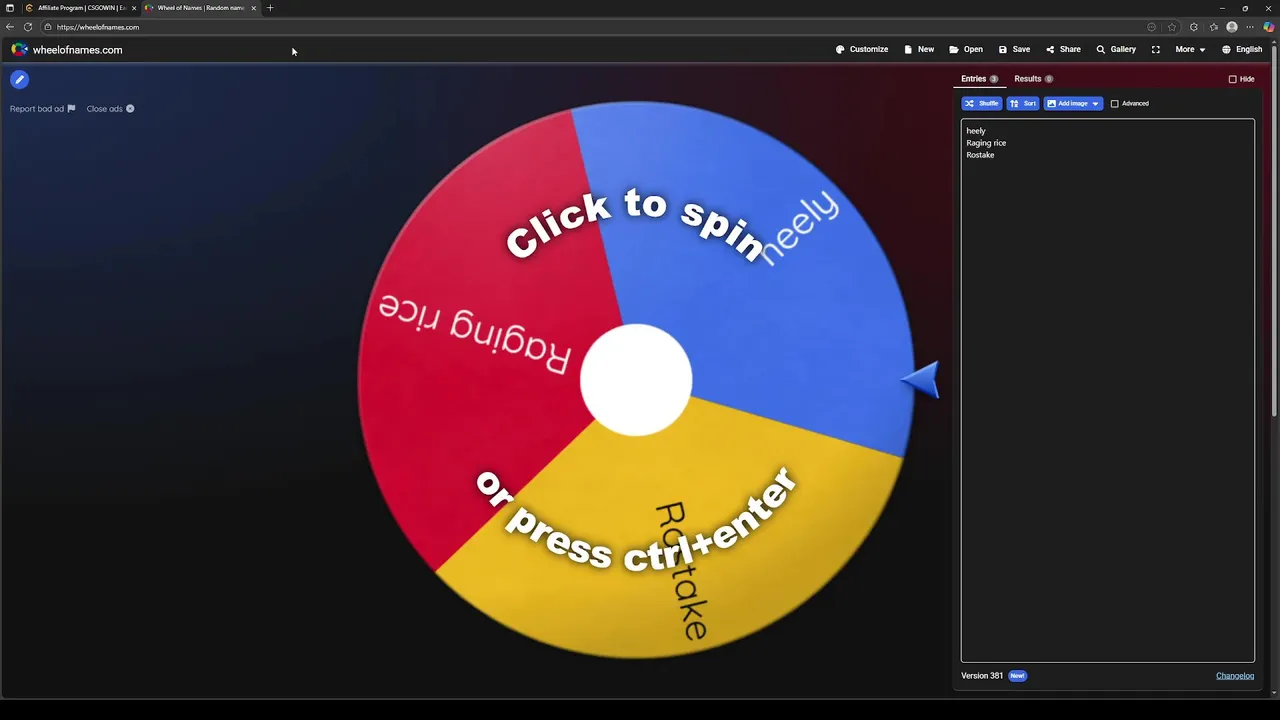Open a saved wheel via Open
The height and width of the screenshot is (720, 1280).
click(966, 49)
